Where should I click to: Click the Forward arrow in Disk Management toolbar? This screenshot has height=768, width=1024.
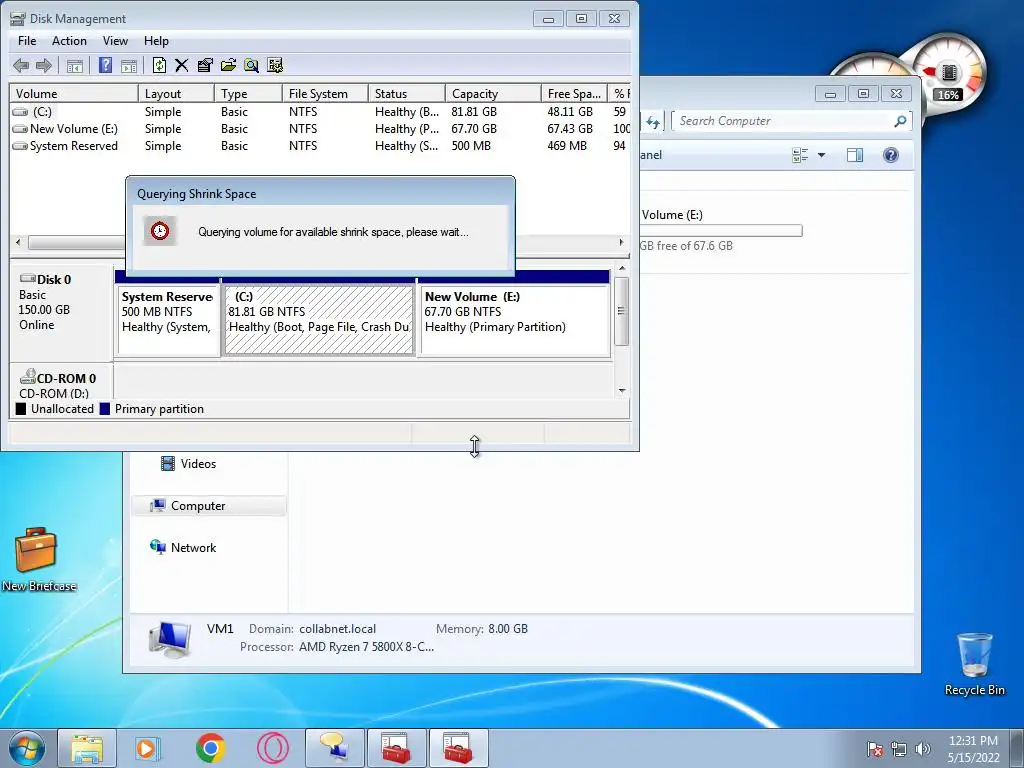44,65
